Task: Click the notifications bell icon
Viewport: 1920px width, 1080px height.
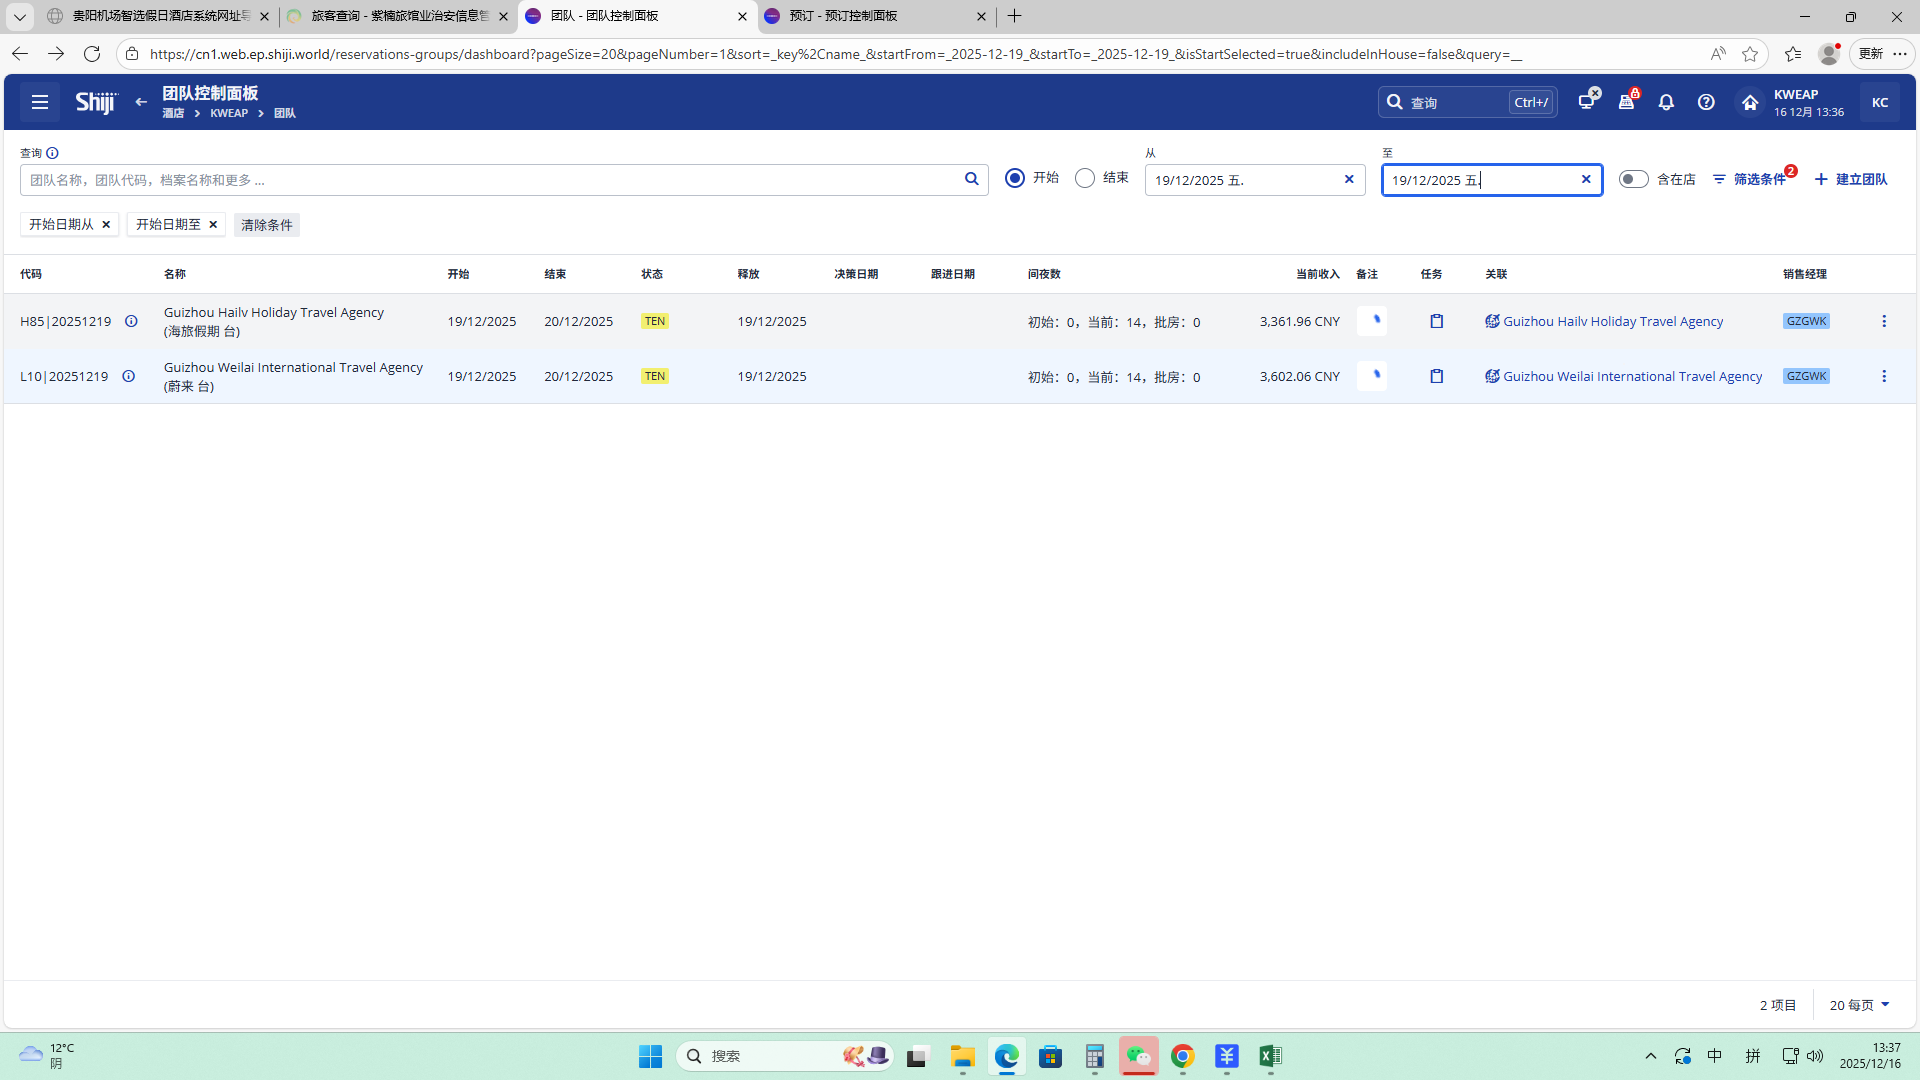Action: [x=1666, y=102]
